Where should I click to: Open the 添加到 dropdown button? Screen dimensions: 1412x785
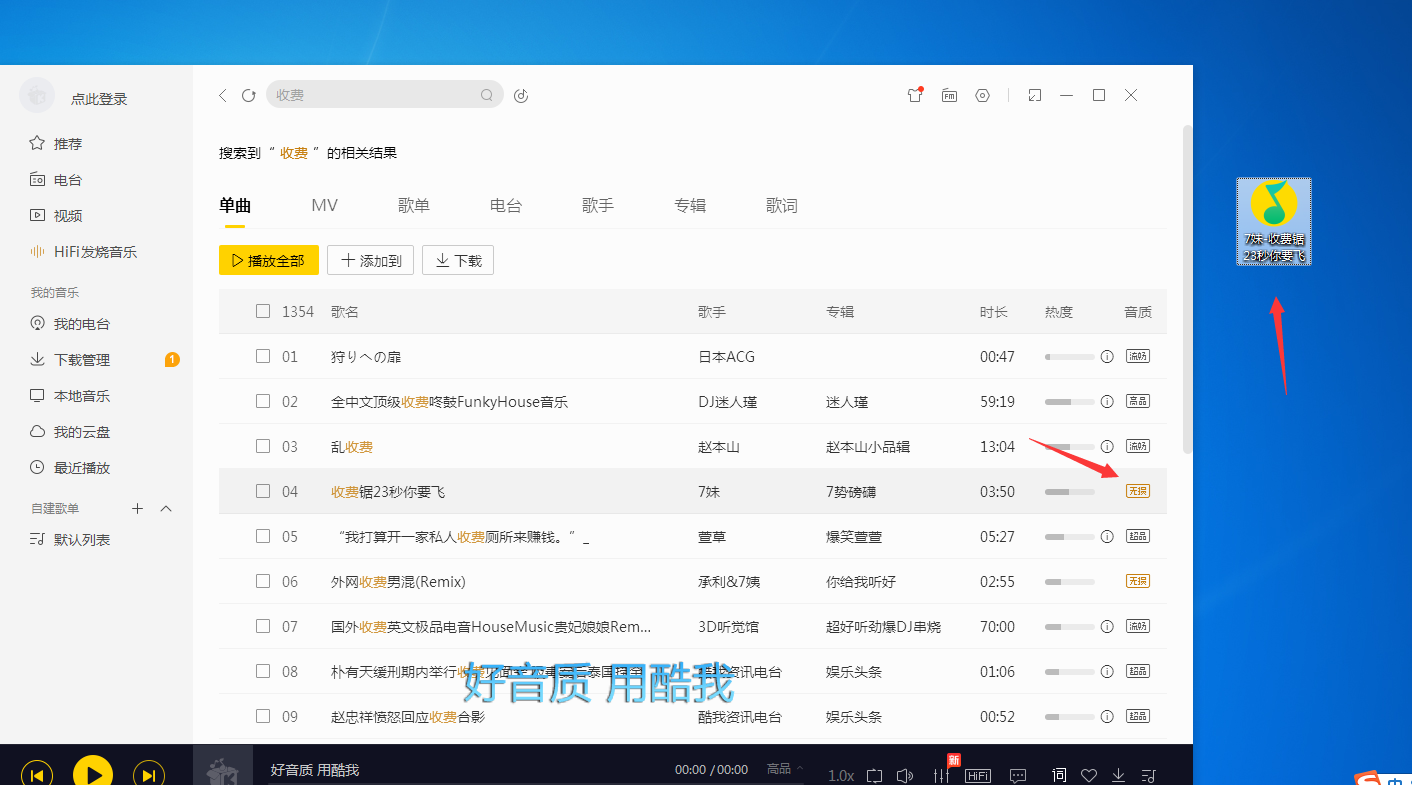click(371, 260)
